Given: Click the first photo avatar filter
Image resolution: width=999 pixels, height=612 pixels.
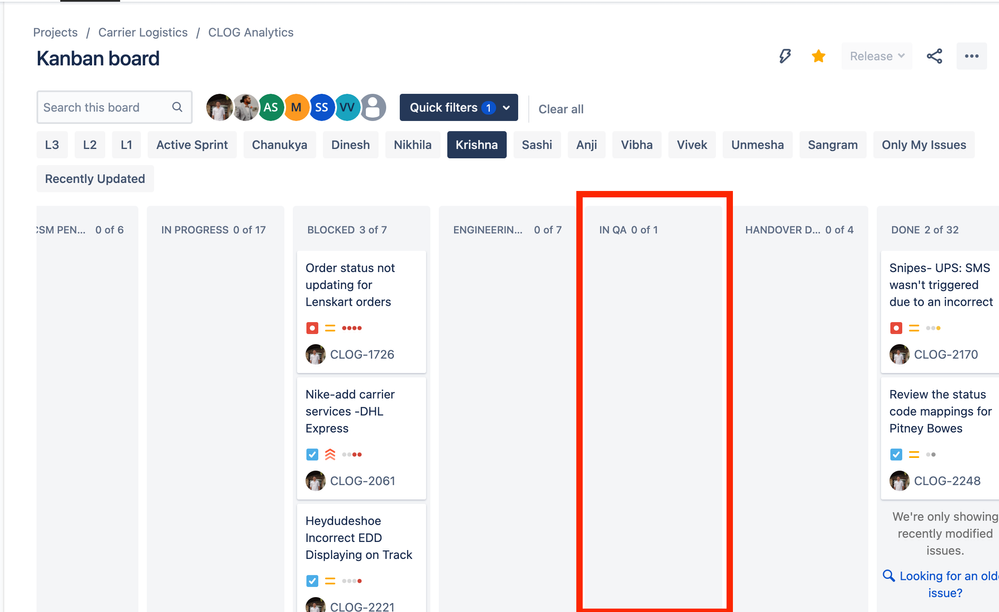Looking at the screenshot, I should tap(219, 107).
